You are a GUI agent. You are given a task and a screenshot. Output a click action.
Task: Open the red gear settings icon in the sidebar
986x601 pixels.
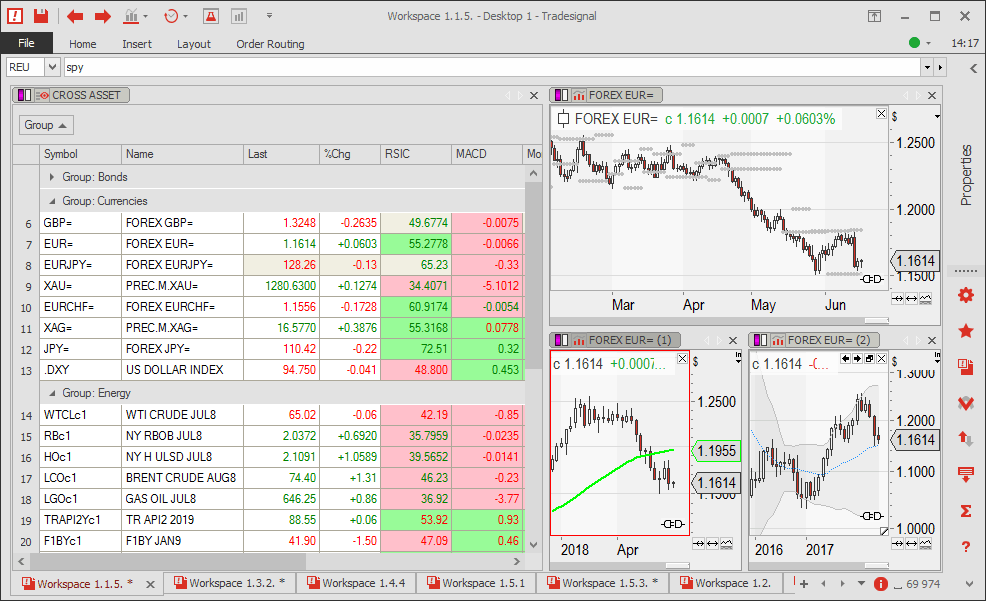966,294
